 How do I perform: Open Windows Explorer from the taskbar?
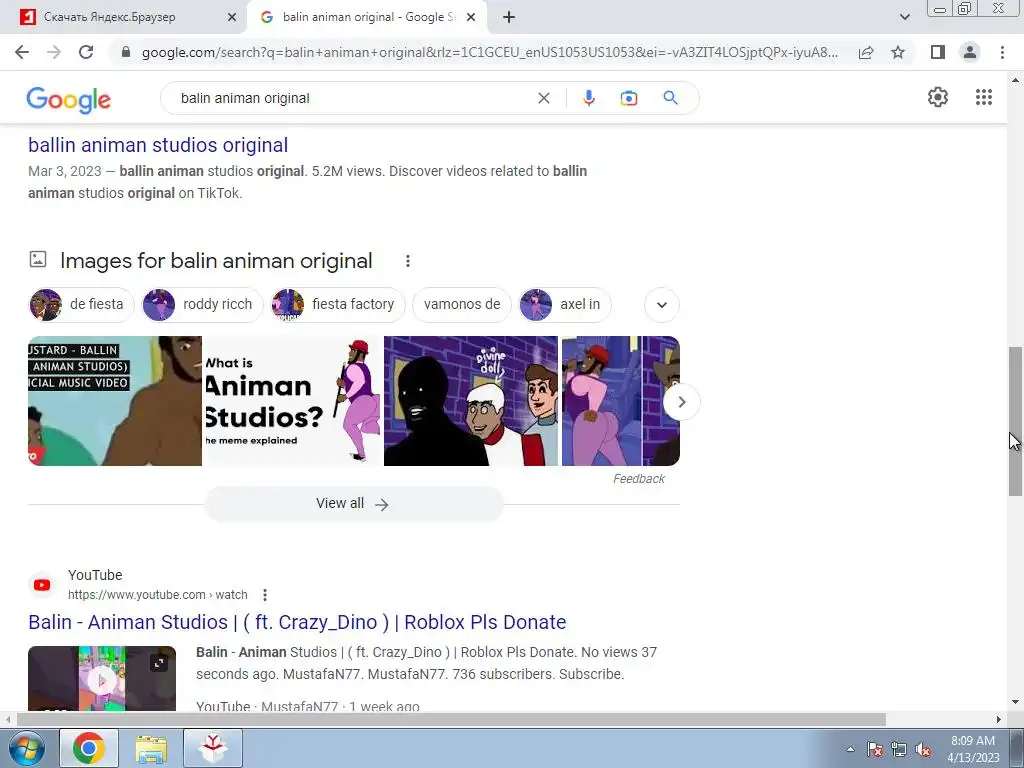click(x=151, y=748)
